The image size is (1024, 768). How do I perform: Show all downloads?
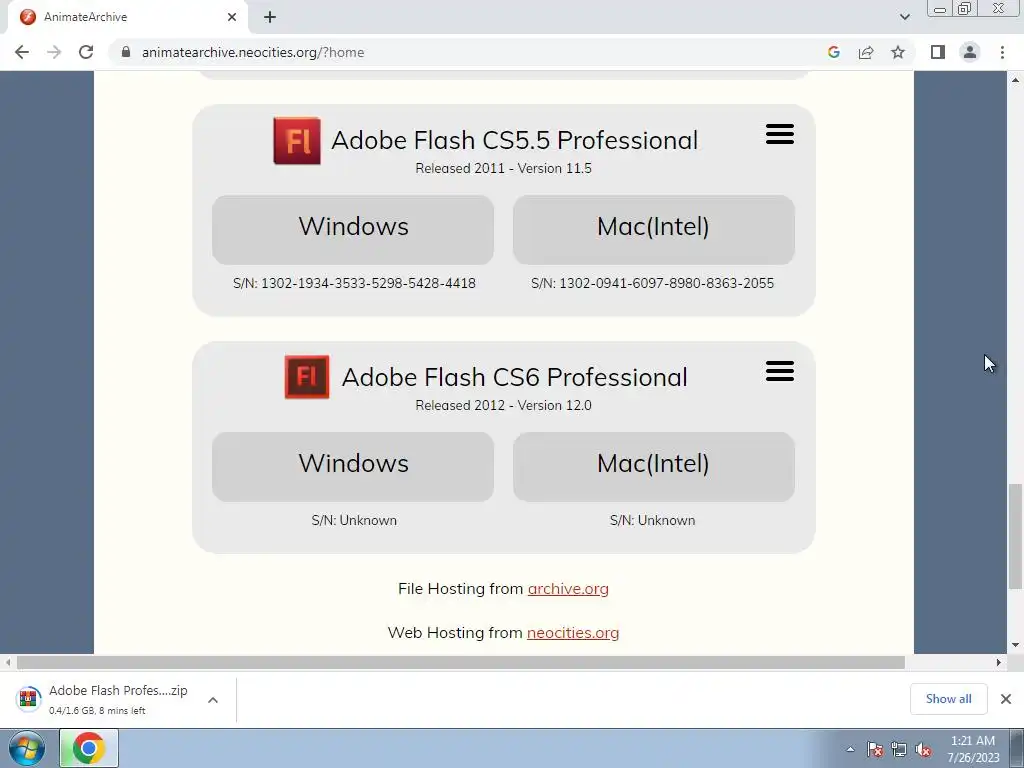coord(948,699)
